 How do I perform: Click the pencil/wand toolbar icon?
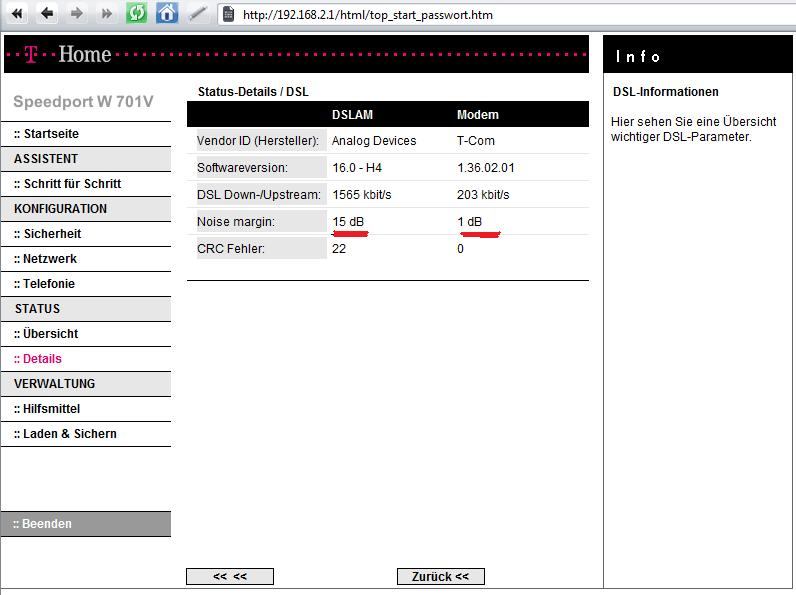pyautogui.click(x=197, y=14)
